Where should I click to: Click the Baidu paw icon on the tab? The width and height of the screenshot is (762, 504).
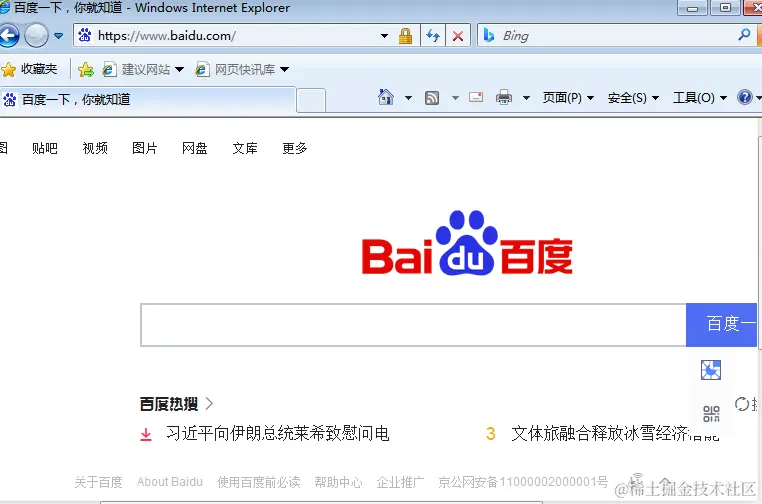10,100
